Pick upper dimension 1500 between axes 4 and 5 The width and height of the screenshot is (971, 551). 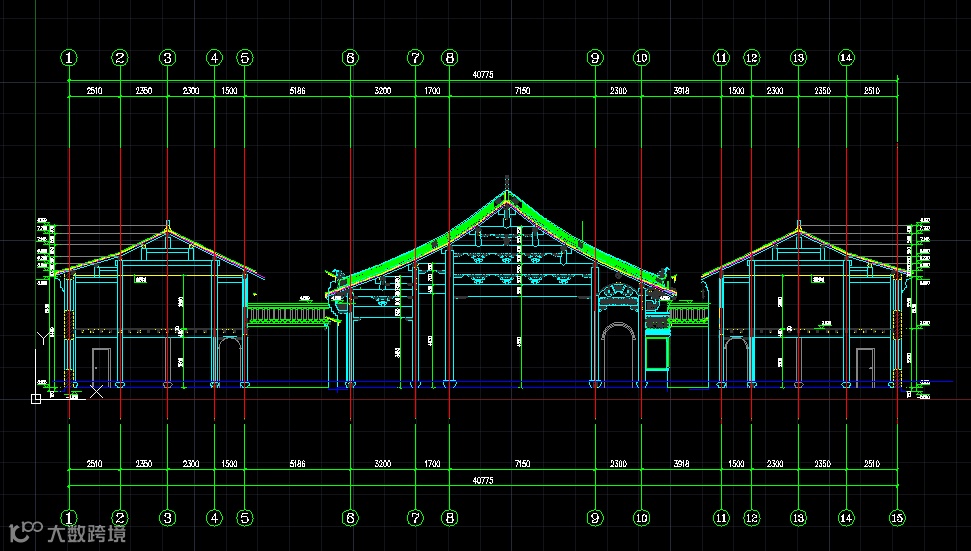[229, 90]
